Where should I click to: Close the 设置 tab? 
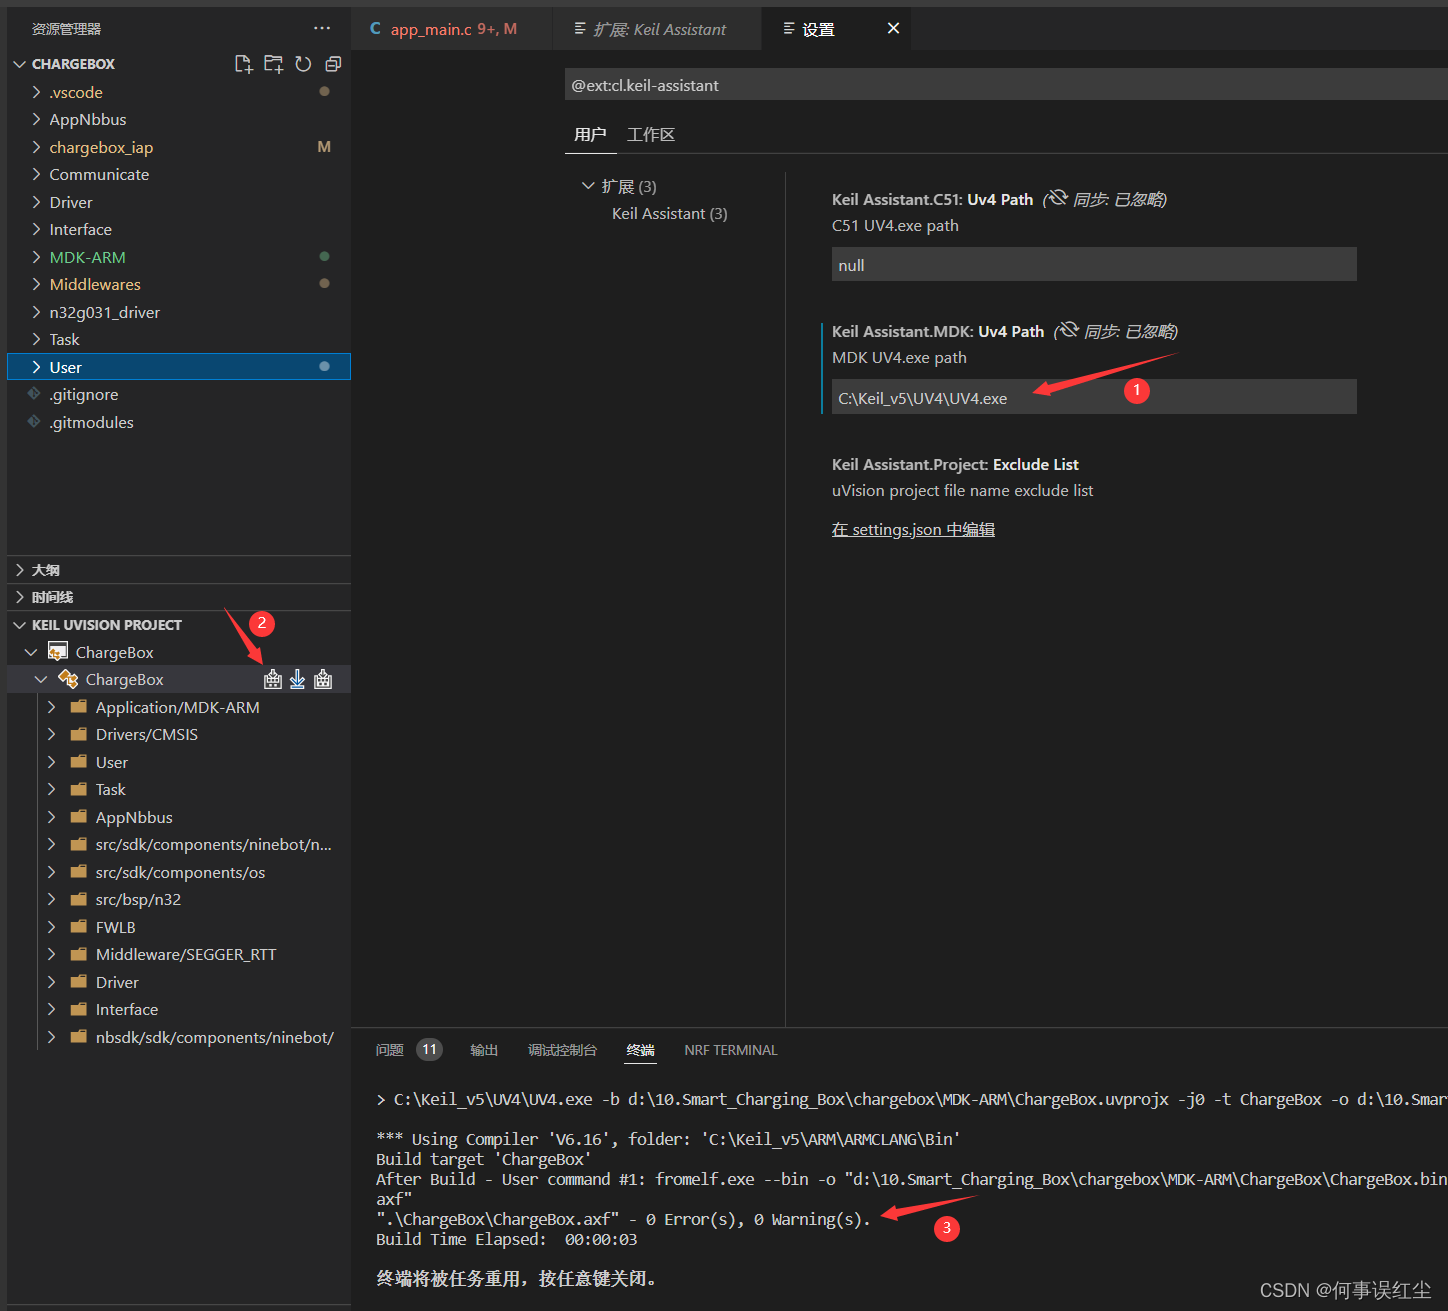(x=893, y=28)
